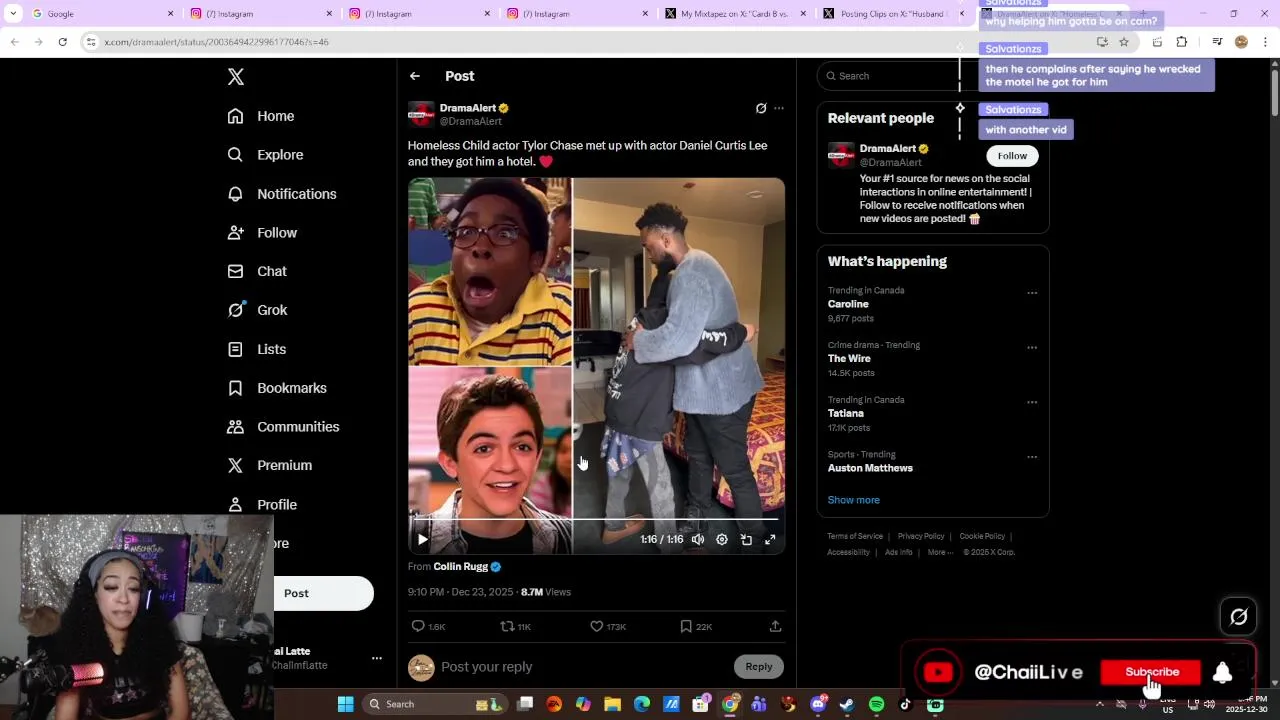1280x720 pixels.
Task: Open more options for Auston Matthews trend
Action: pos(1032,457)
